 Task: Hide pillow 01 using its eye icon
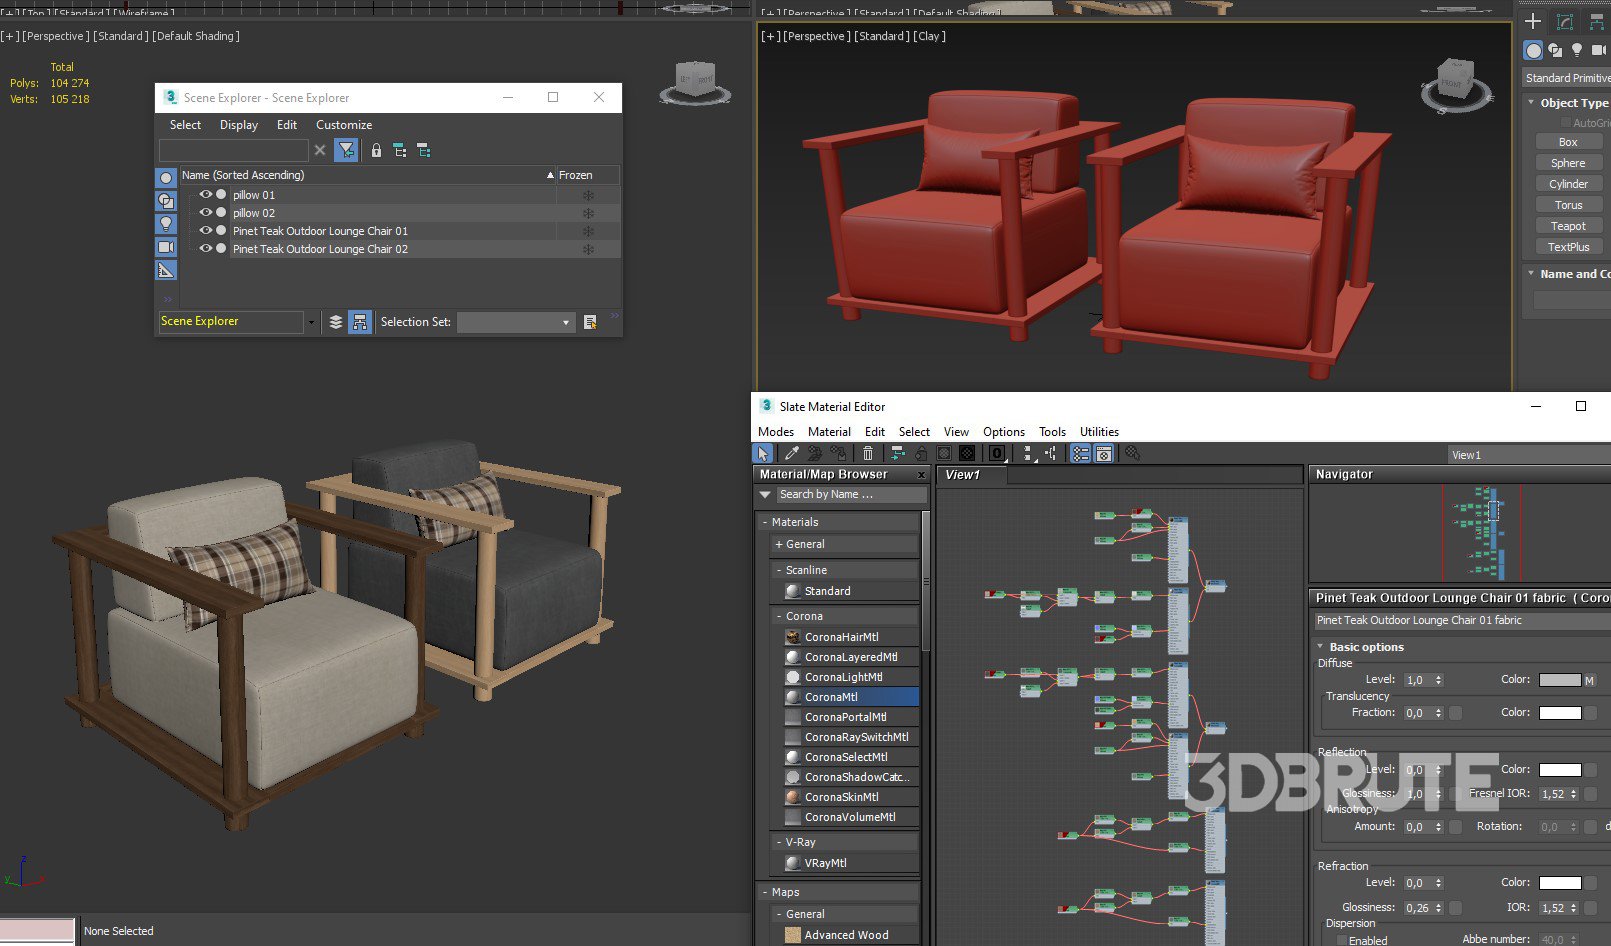[205, 195]
